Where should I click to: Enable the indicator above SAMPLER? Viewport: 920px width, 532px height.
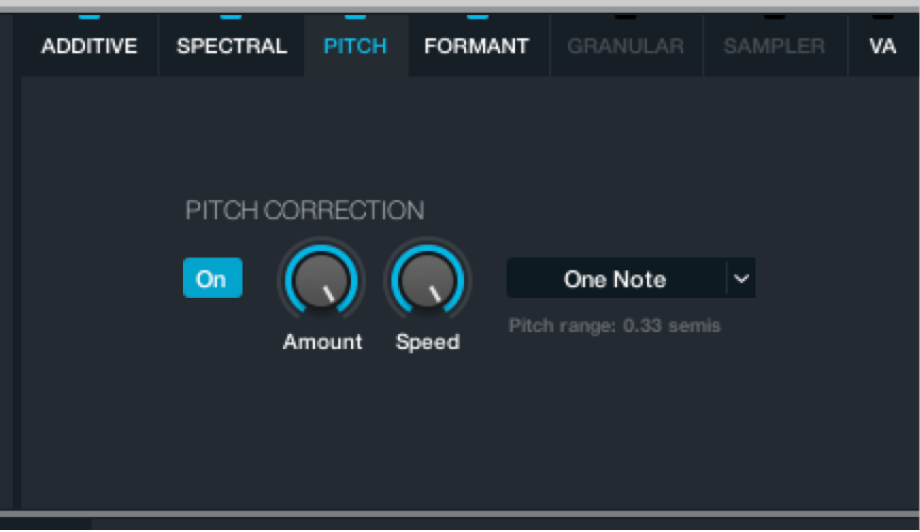coord(776,15)
